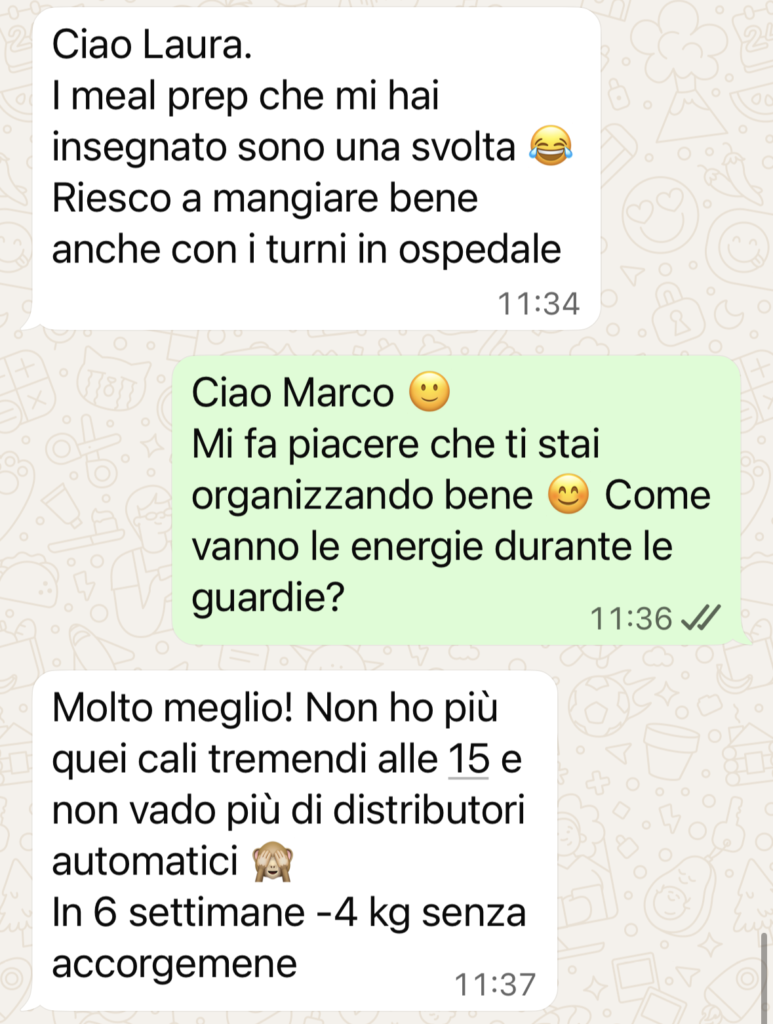This screenshot has height=1024, width=773.
Task: Tap the see-no-evil monkey emoji
Action: 273,861
